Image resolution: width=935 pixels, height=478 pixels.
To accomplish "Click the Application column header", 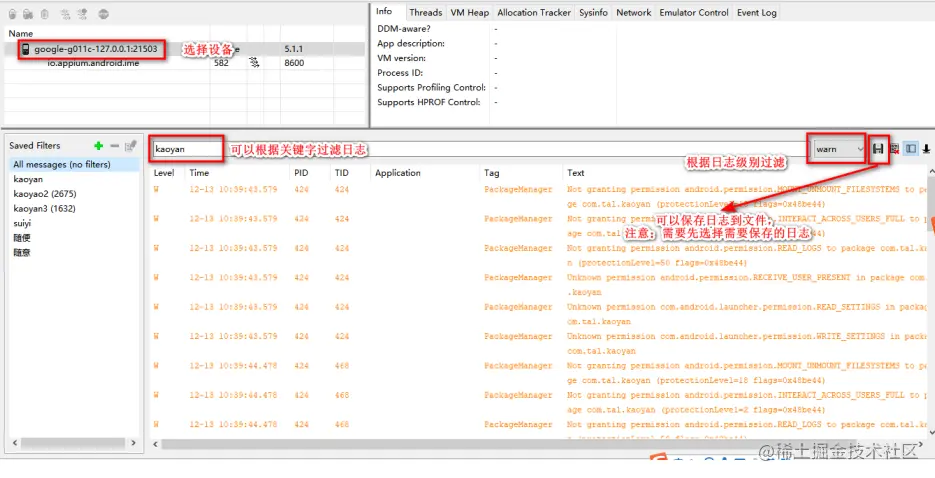I will [x=398, y=173].
